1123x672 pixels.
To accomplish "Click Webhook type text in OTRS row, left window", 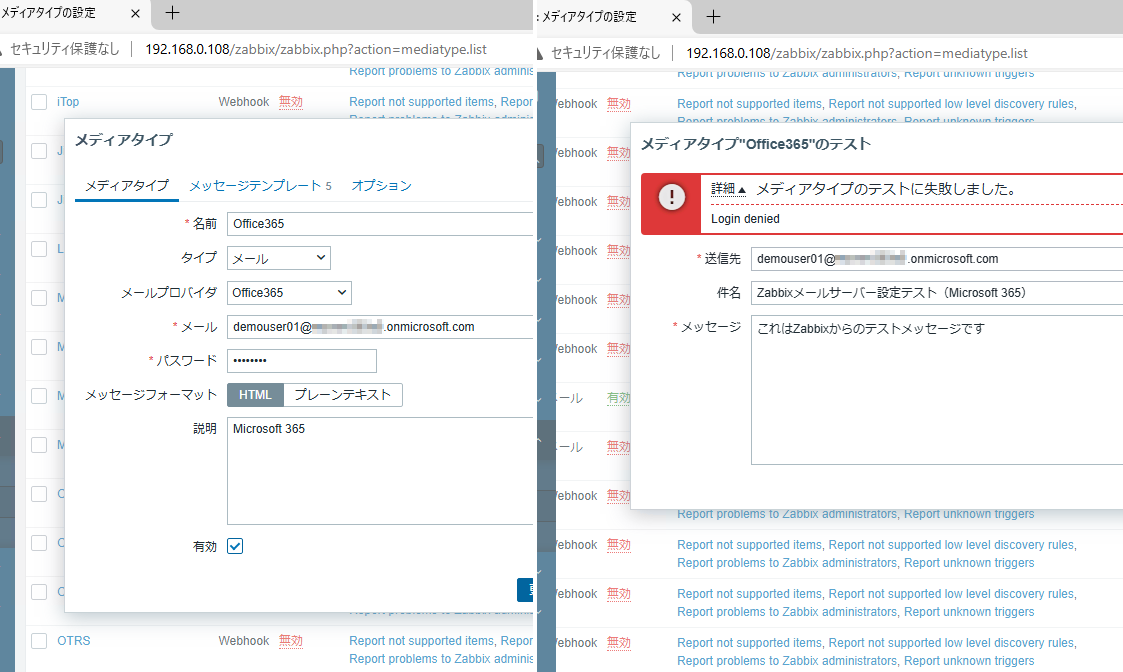I will click(244, 640).
